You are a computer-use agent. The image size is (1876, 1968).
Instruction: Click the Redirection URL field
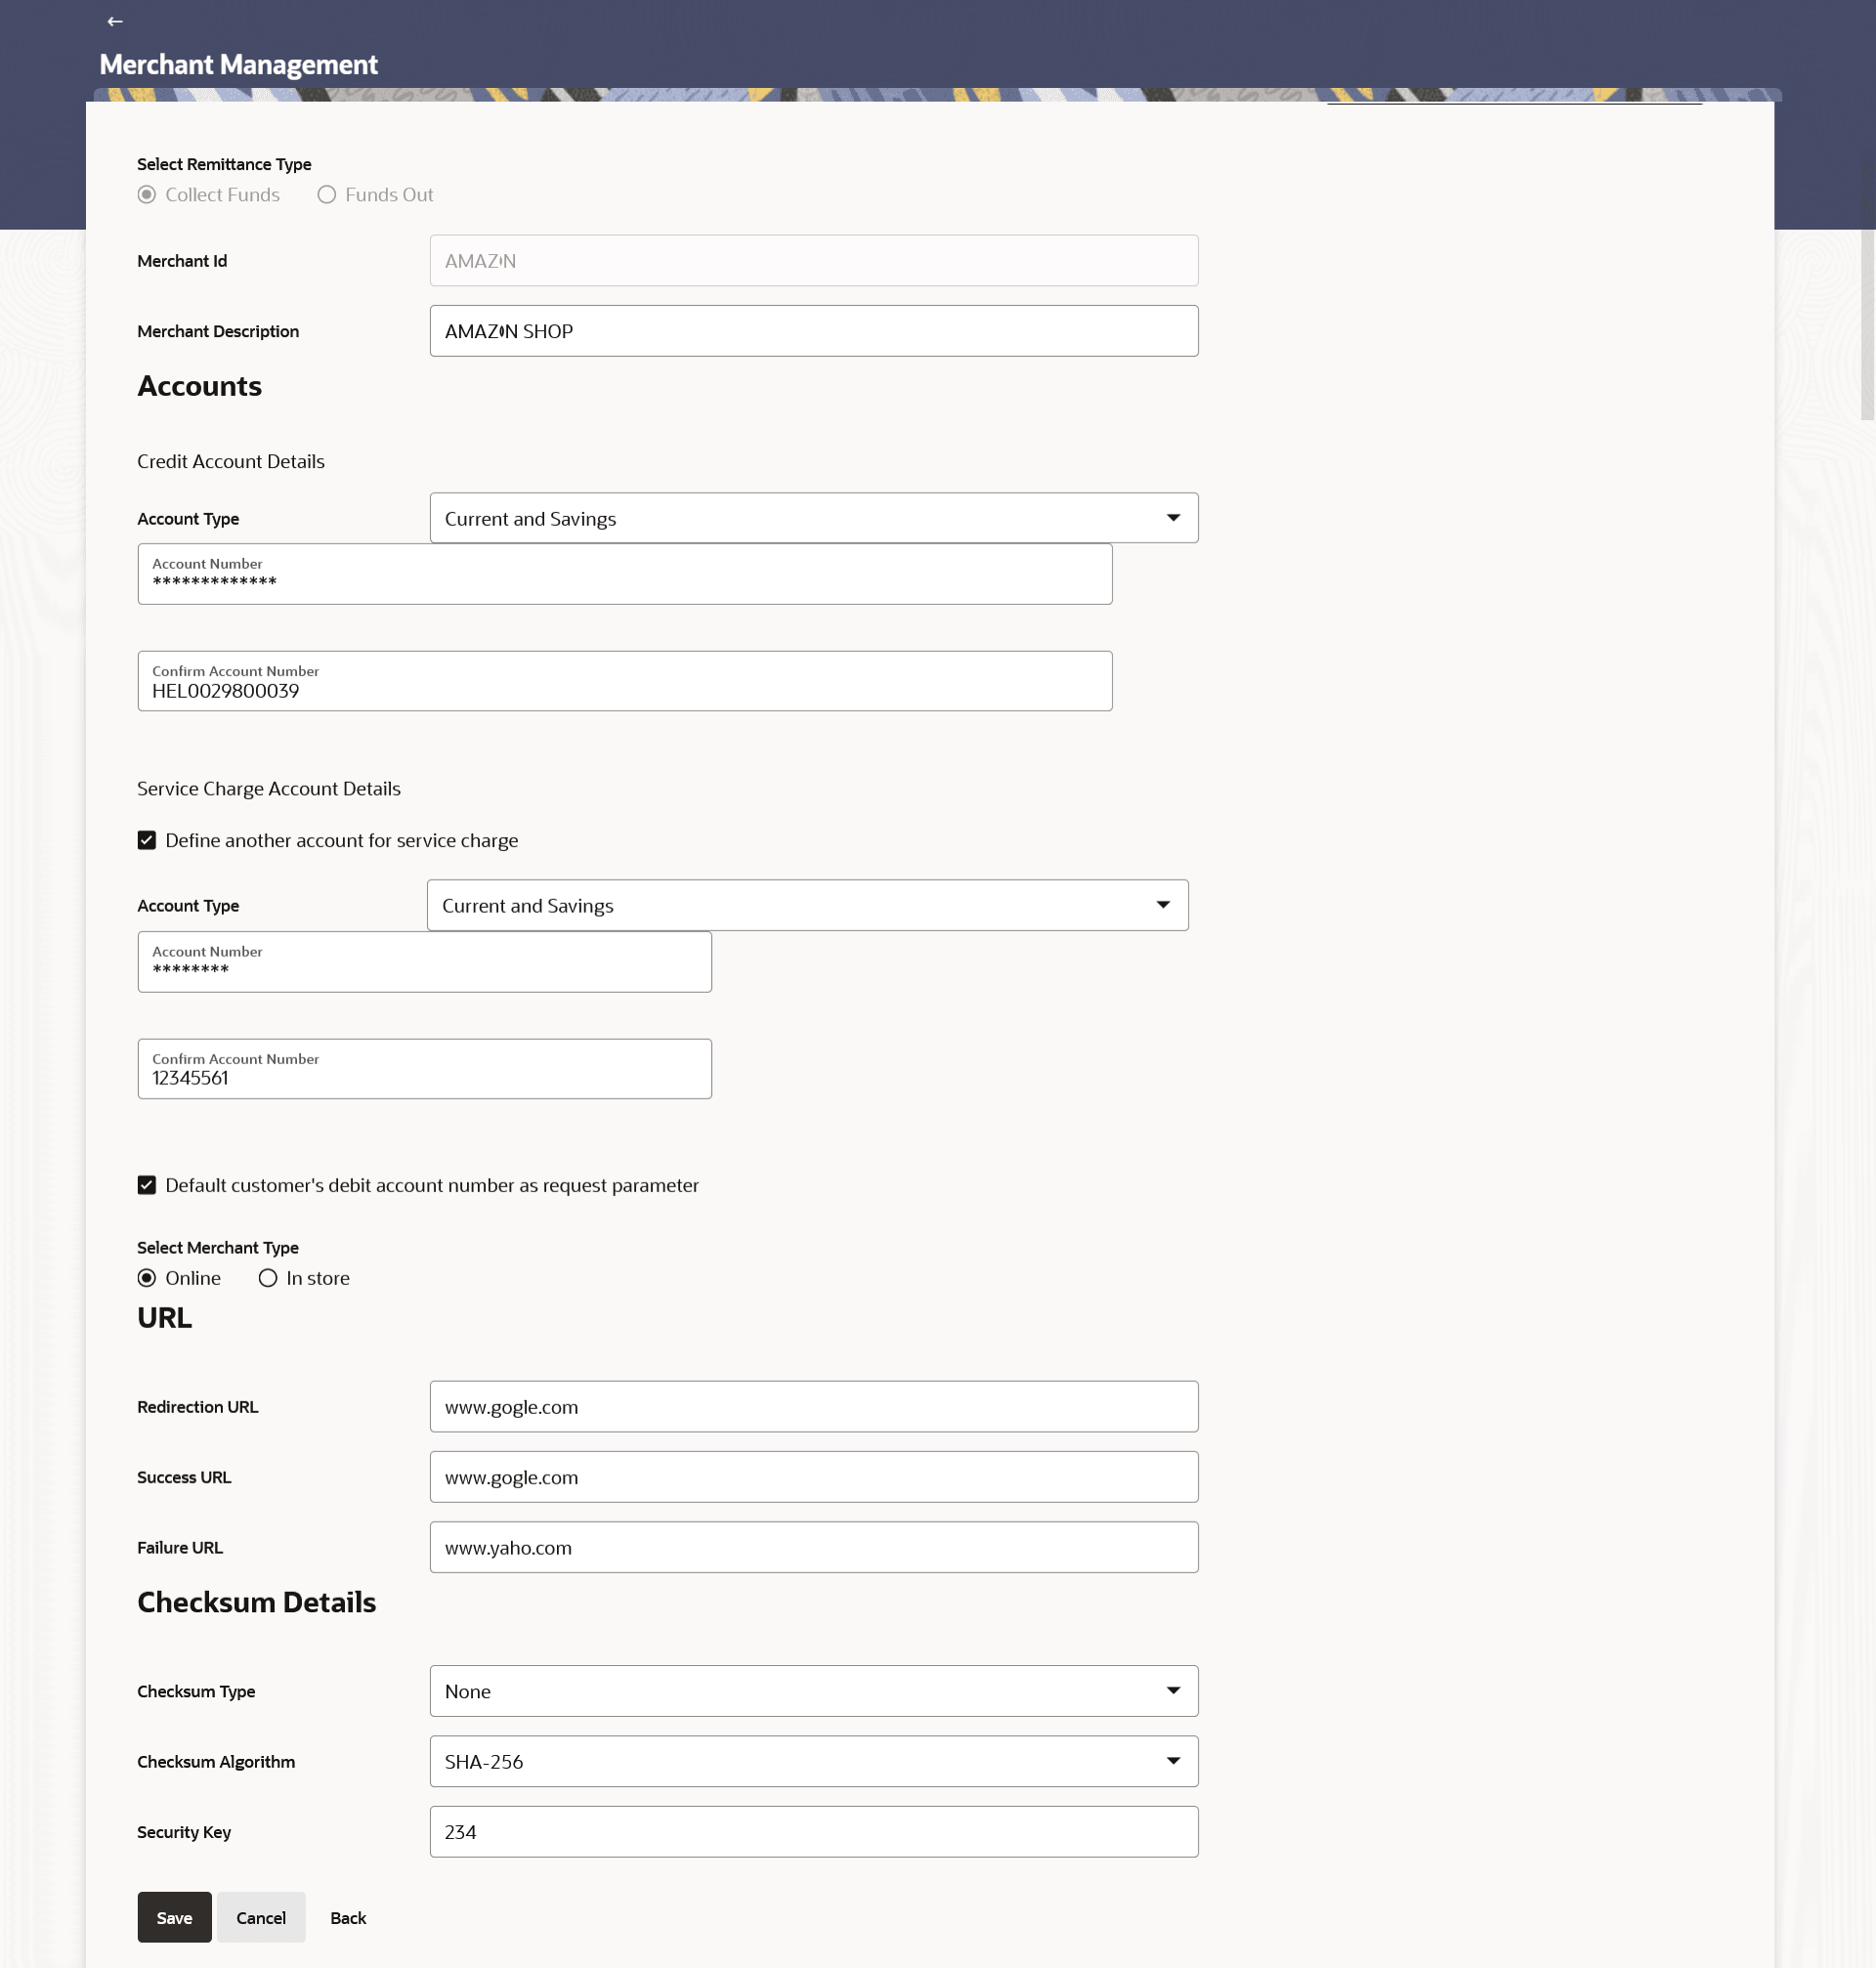[x=813, y=1407]
